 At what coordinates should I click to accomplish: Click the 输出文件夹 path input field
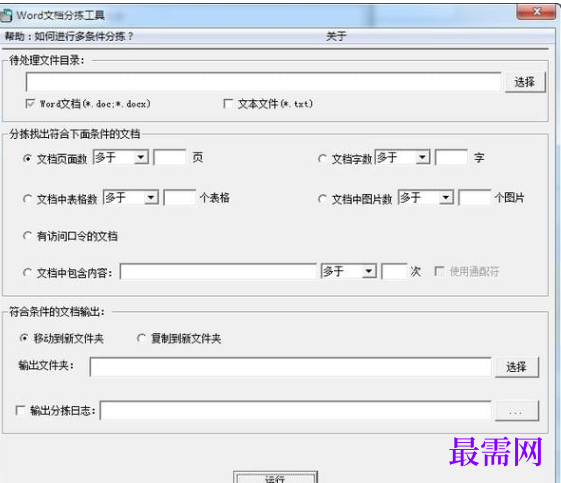tap(290, 367)
